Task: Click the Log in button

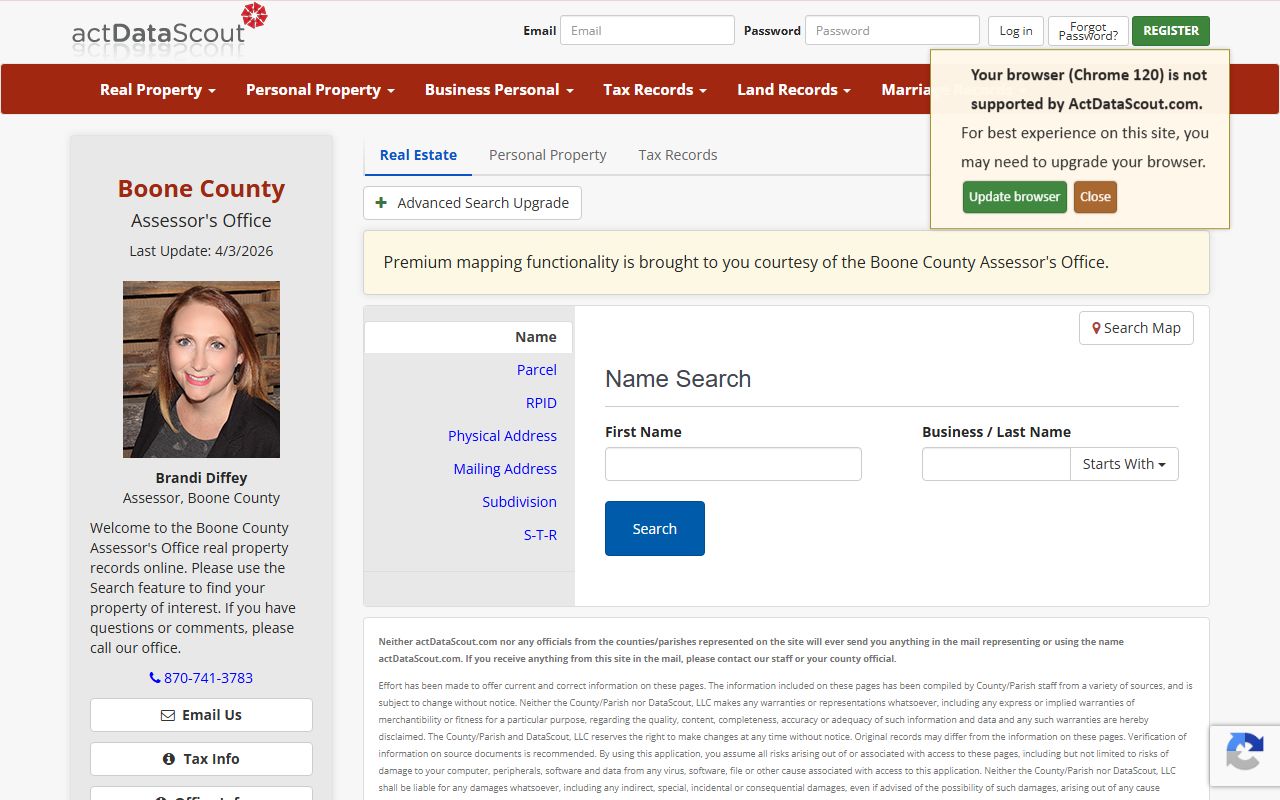Action: click(x=1016, y=31)
